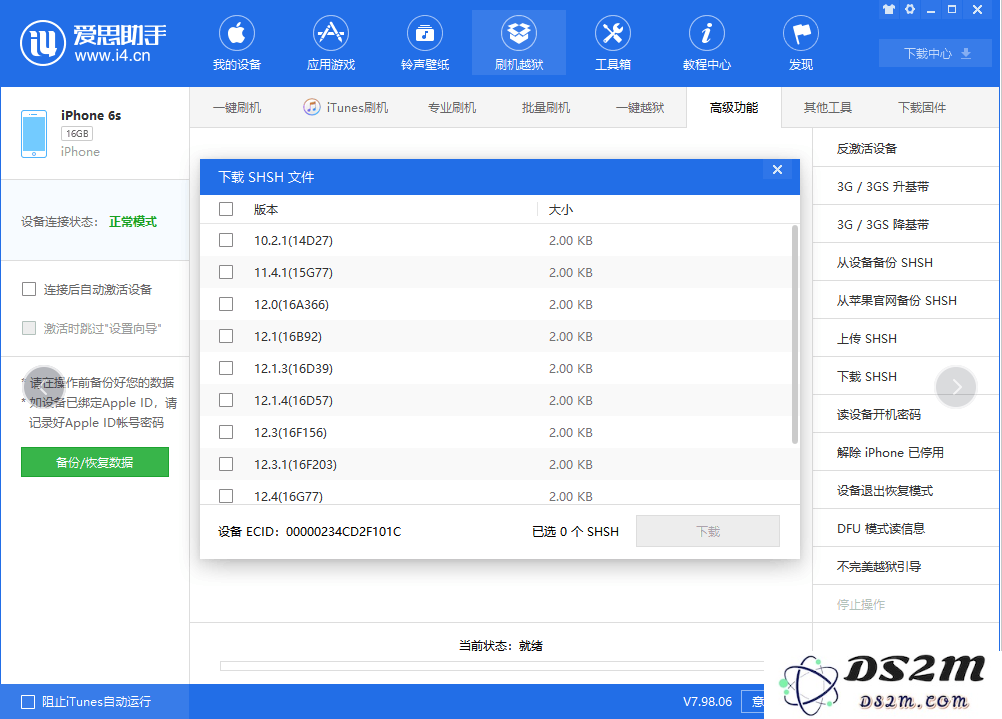
Task: Check the 12.4(16G77) checkbox
Action: (x=226, y=496)
